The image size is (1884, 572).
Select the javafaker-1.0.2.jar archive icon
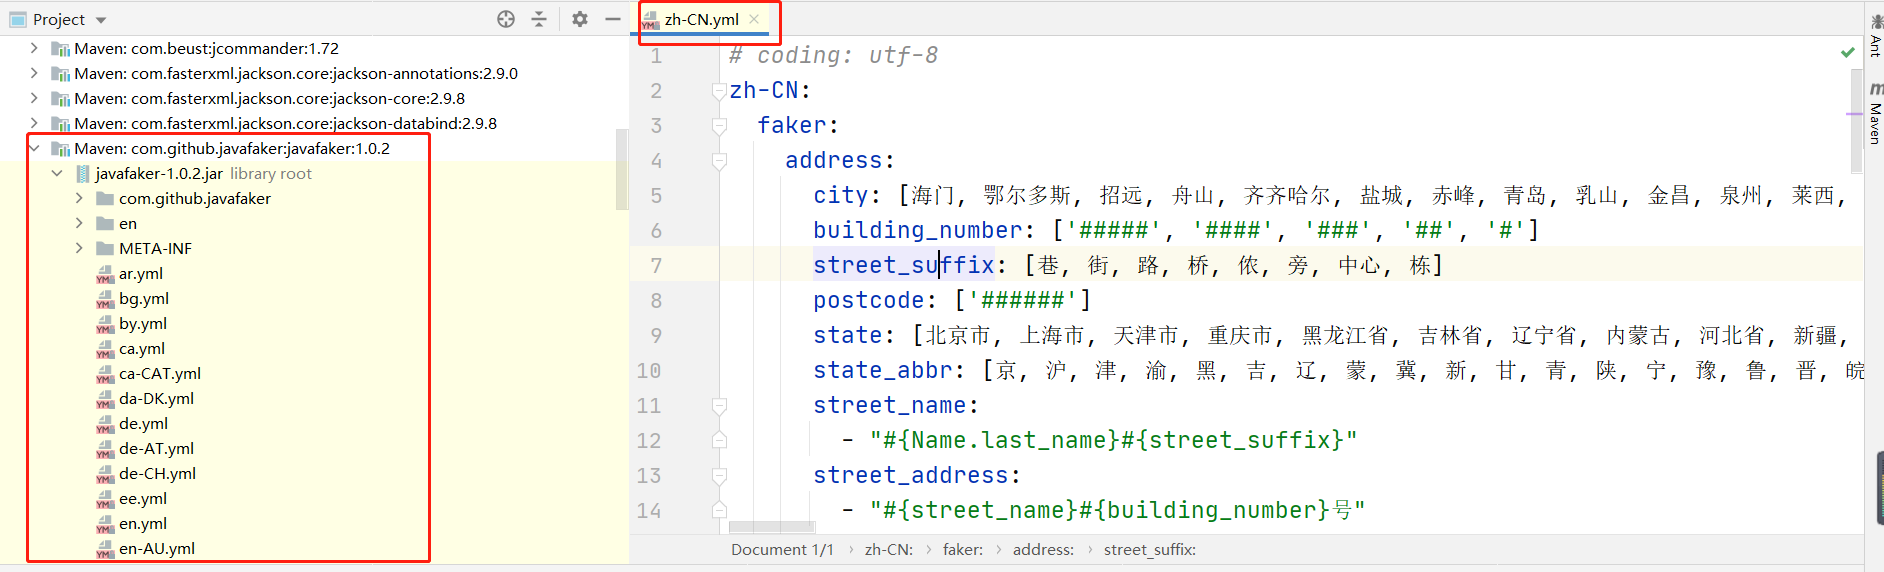[83, 173]
